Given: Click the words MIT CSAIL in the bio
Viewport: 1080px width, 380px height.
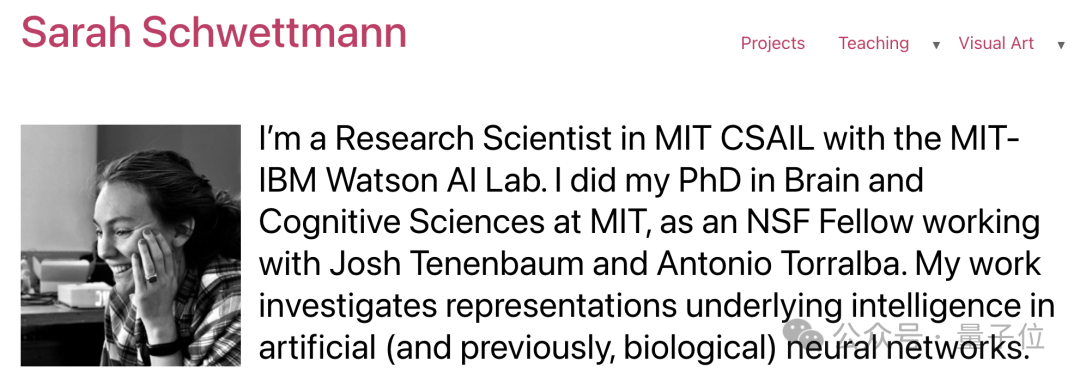Looking at the screenshot, I should point(734,140).
